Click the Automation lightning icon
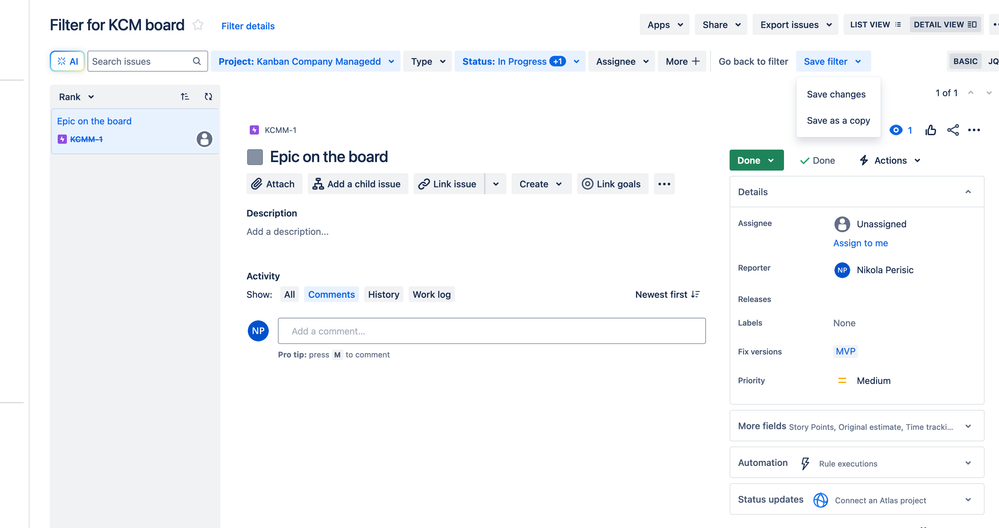999x528 pixels. click(805, 464)
